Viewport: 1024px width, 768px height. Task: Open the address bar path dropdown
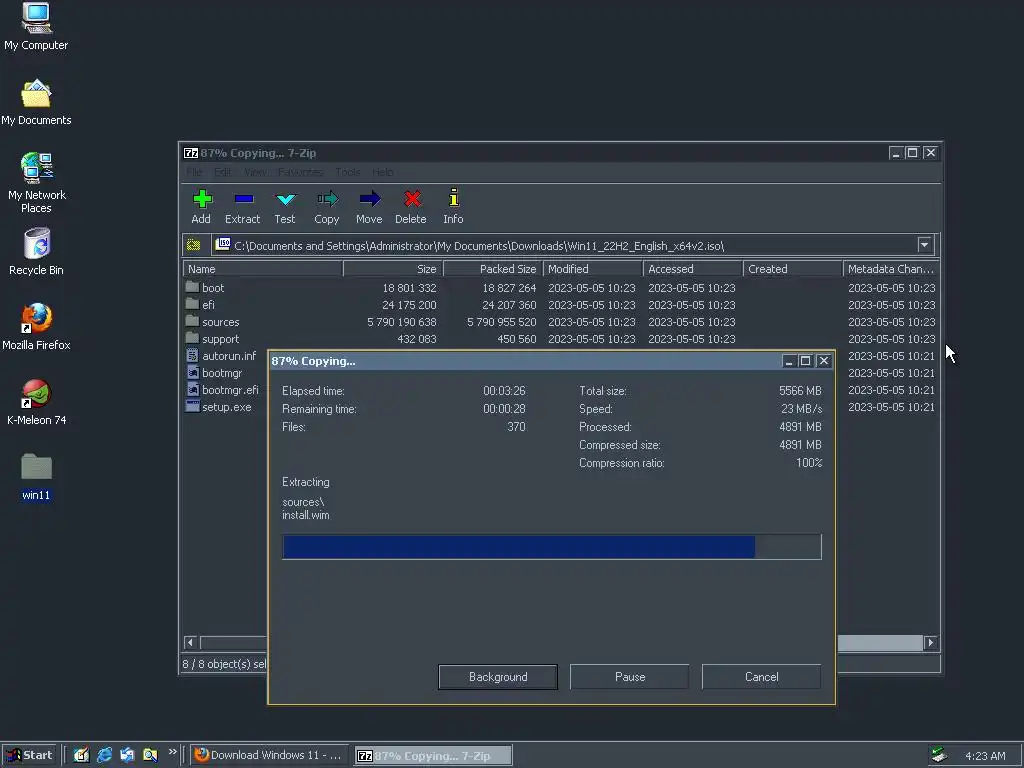(x=924, y=246)
